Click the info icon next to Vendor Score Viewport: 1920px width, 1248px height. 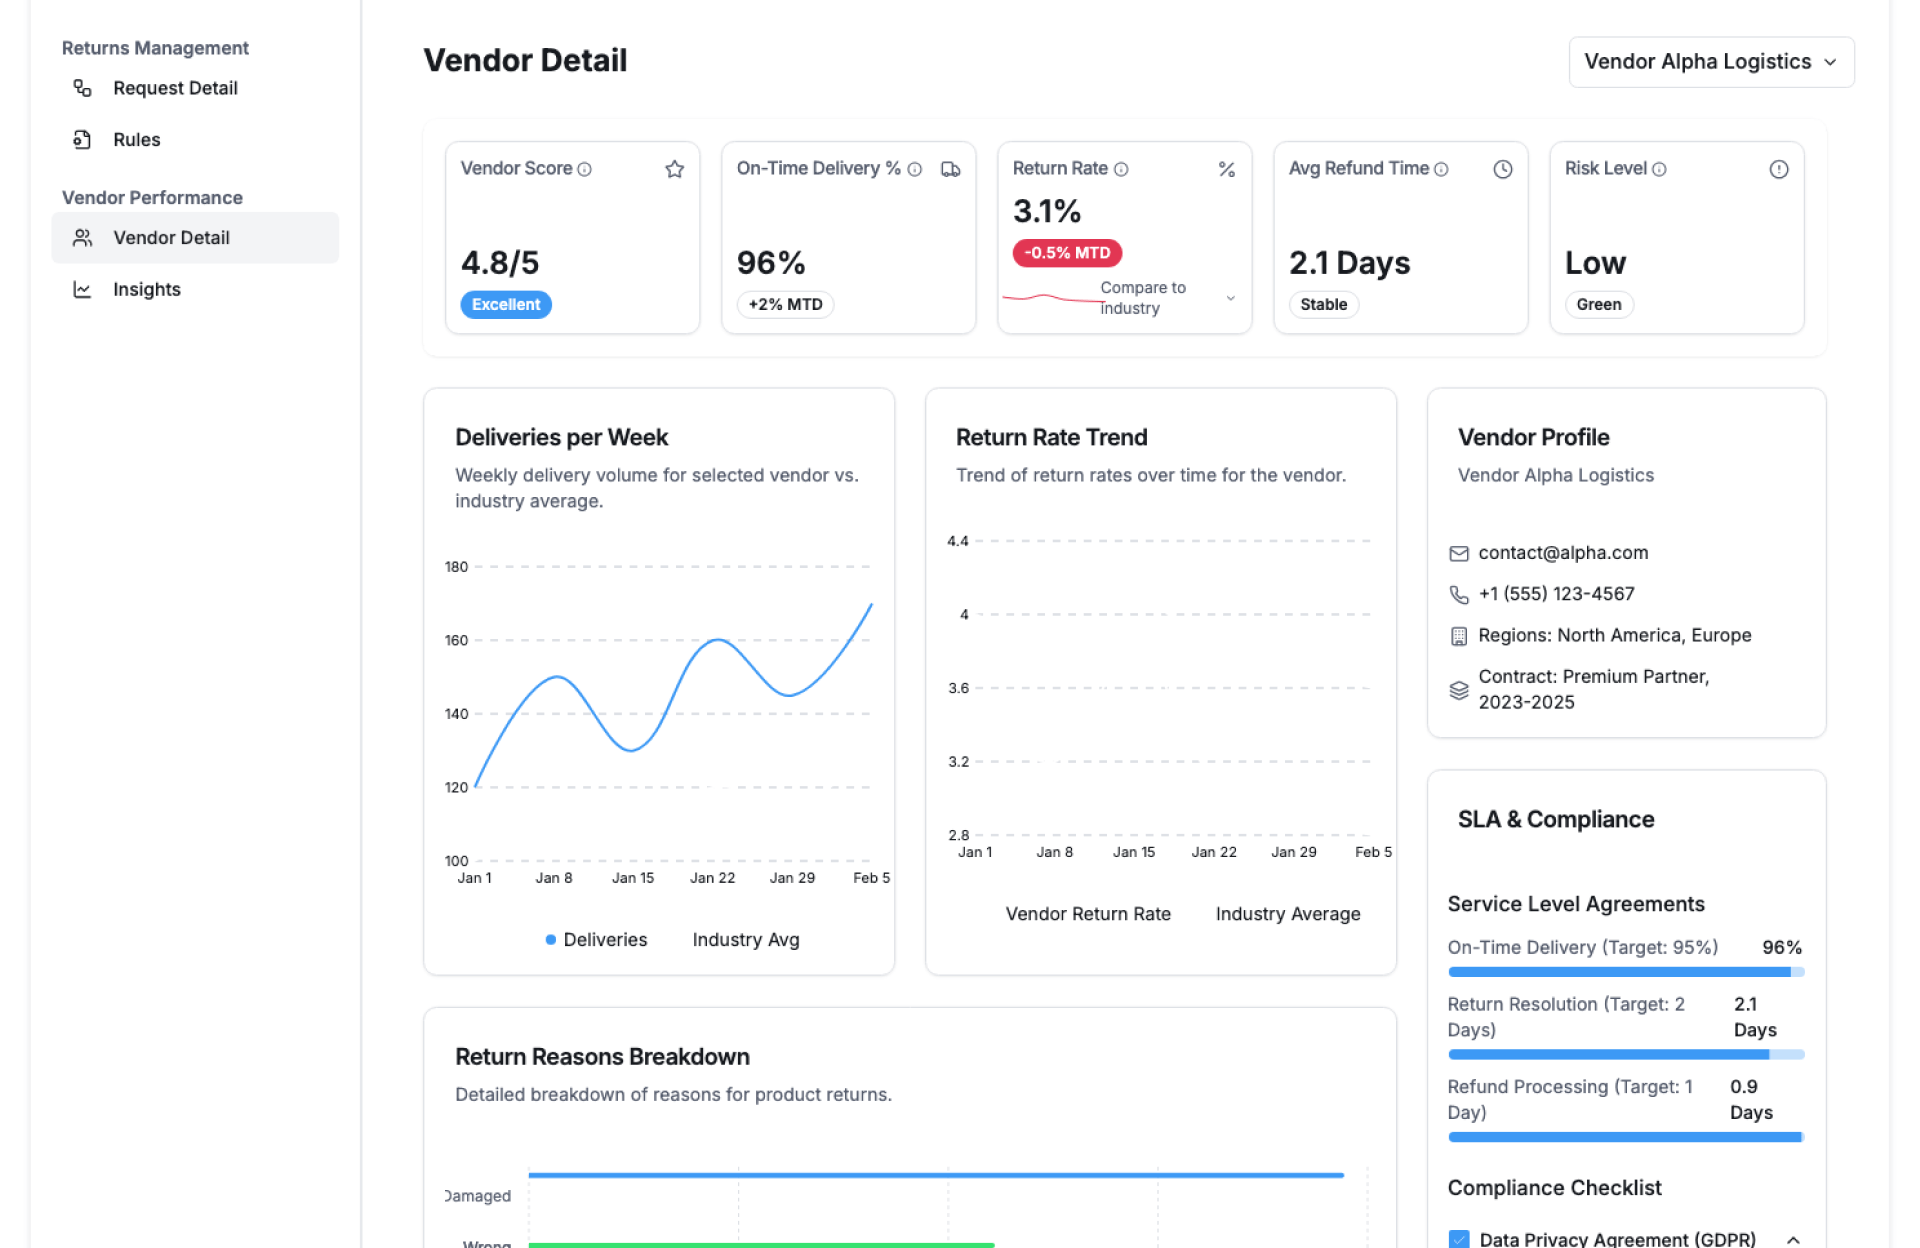tap(585, 170)
